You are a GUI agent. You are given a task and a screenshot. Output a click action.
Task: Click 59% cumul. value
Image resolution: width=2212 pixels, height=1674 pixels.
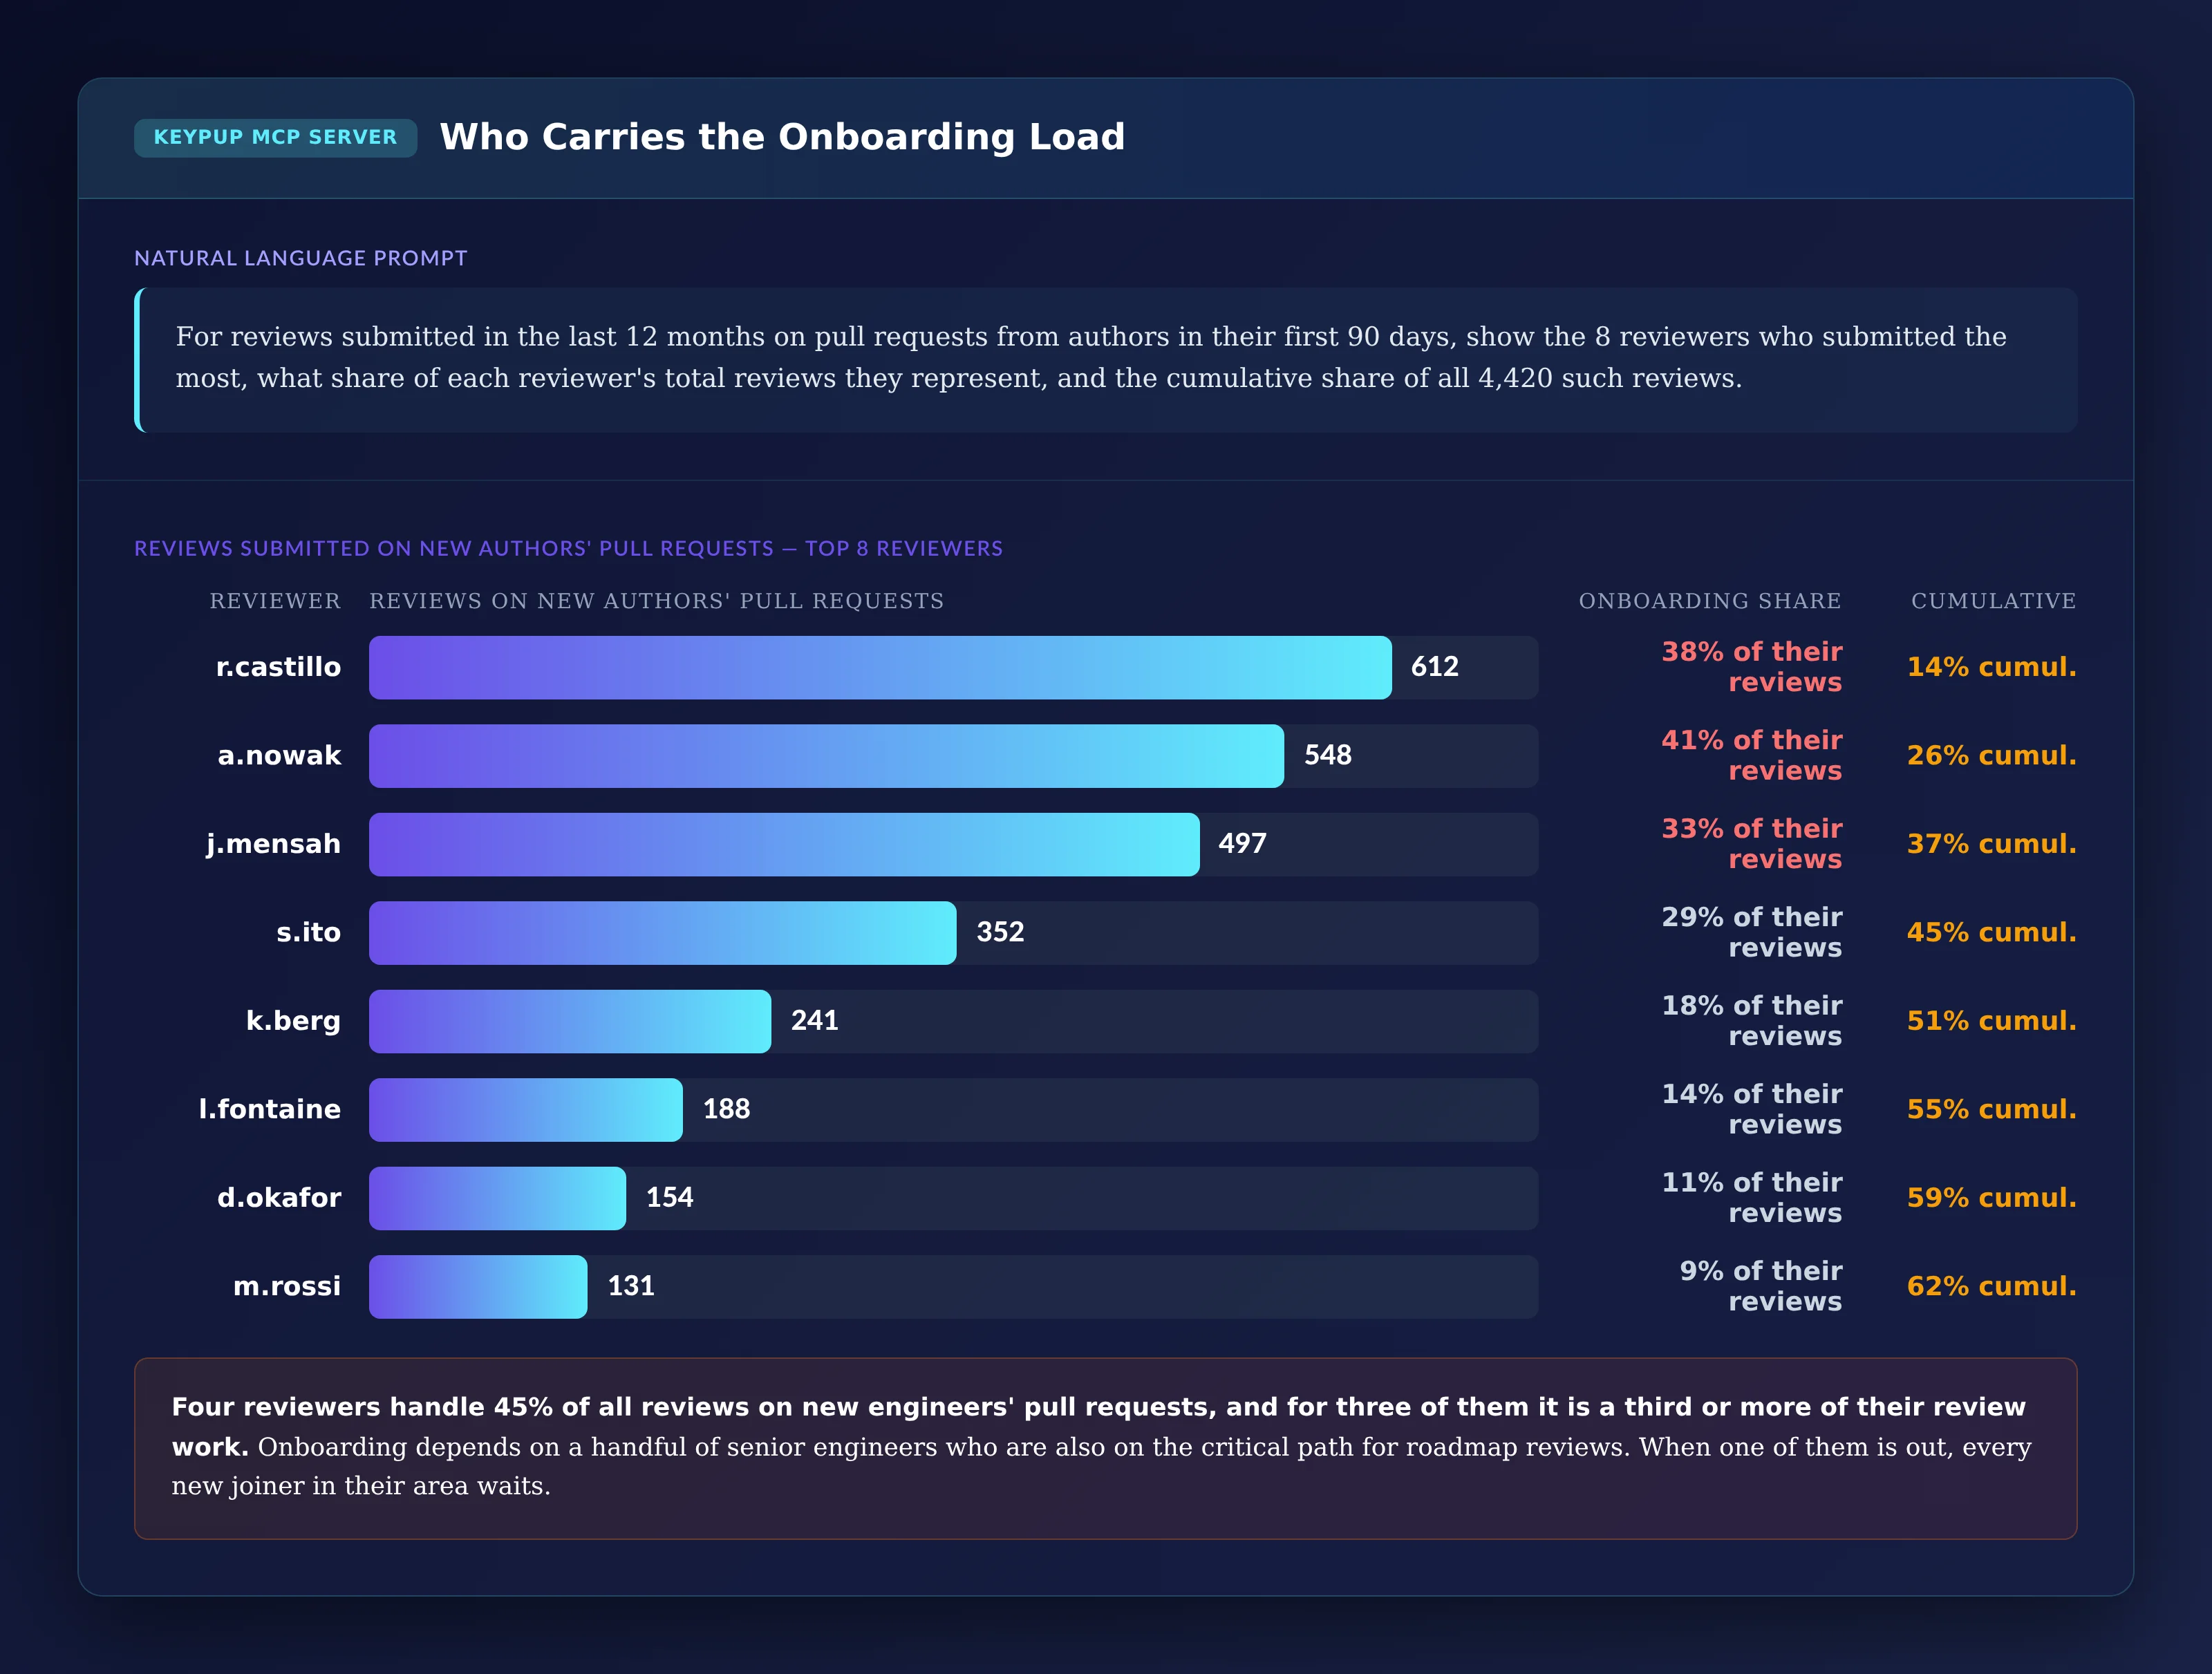click(1992, 1198)
